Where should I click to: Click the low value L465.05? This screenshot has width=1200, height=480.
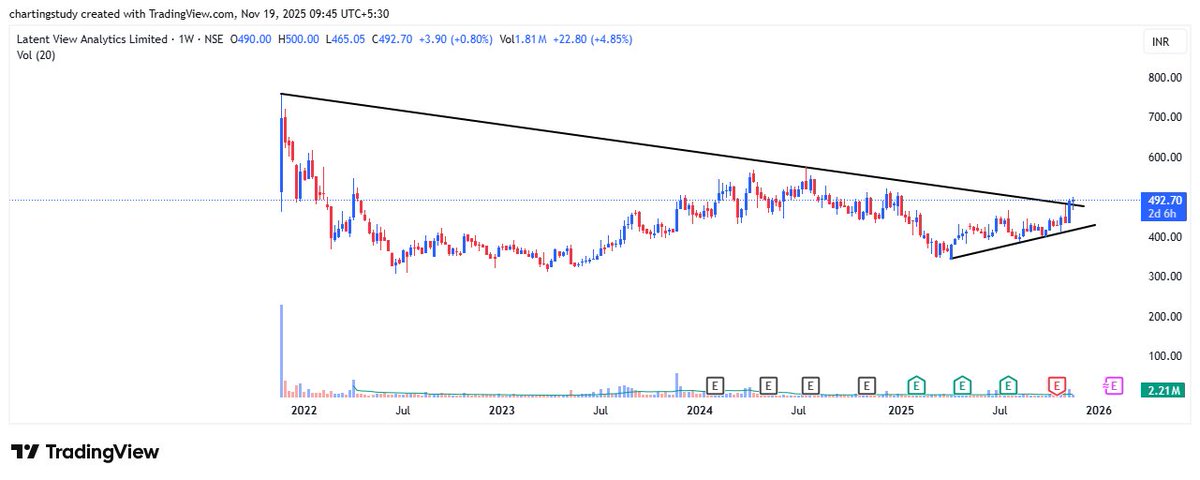tap(346, 40)
